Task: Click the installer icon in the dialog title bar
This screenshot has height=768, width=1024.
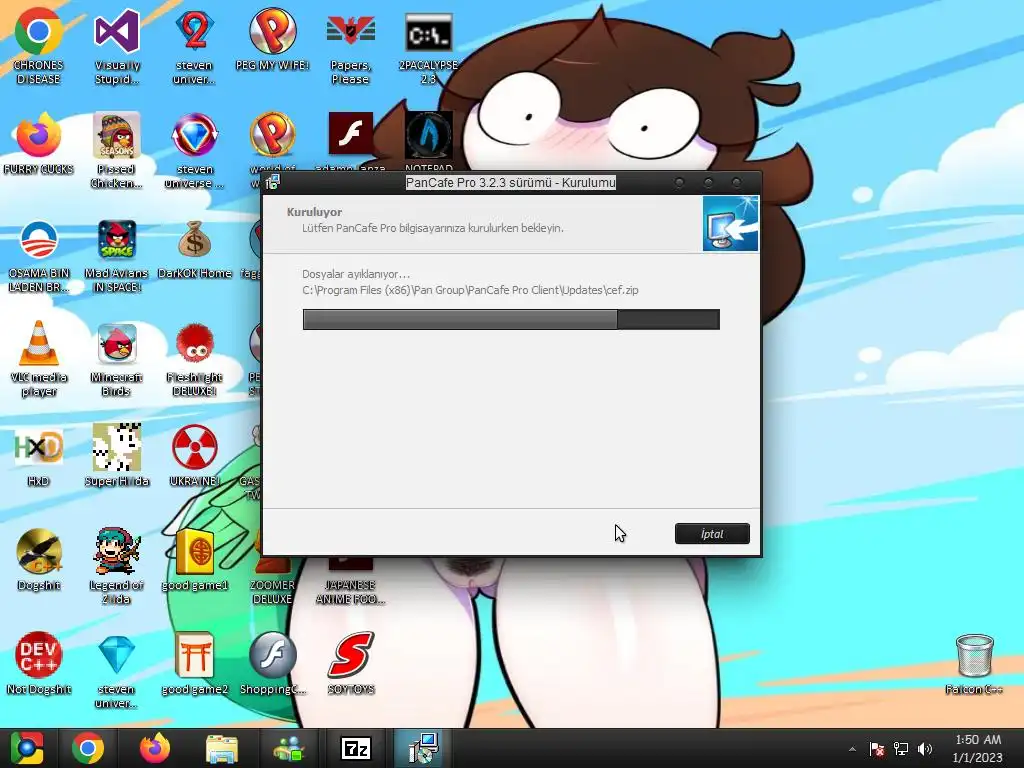Action: click(272, 182)
